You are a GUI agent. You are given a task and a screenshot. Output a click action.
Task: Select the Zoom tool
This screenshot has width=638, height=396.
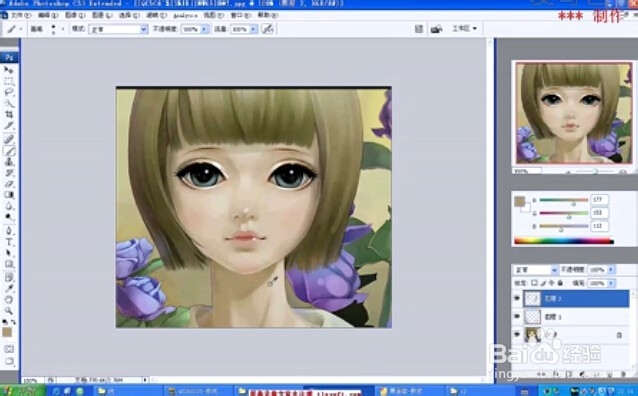coord(9,311)
